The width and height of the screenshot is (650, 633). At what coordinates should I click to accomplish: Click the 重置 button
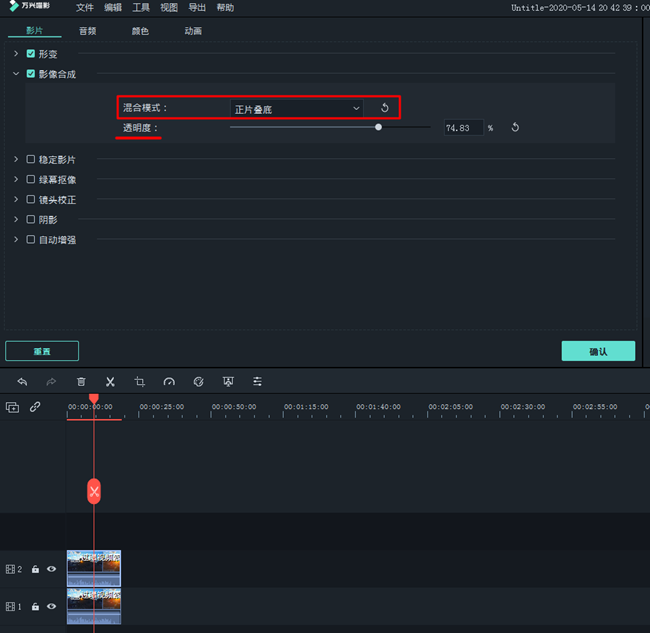42,351
